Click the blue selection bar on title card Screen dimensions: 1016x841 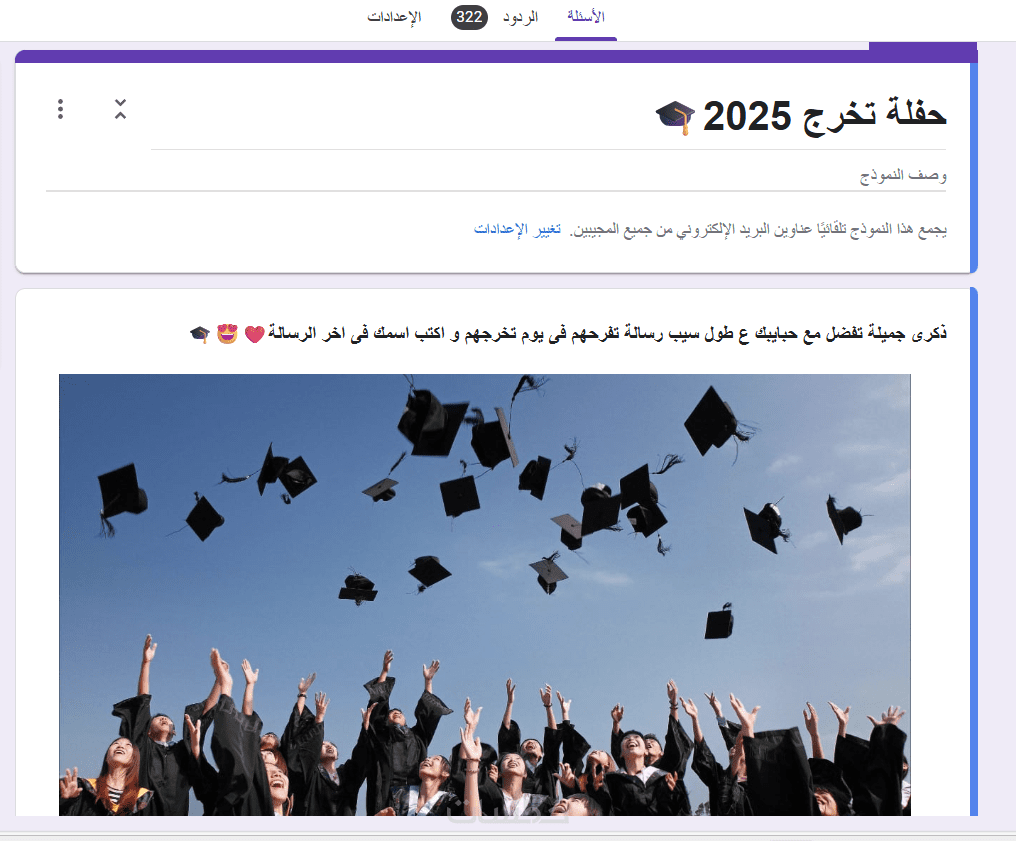974,168
